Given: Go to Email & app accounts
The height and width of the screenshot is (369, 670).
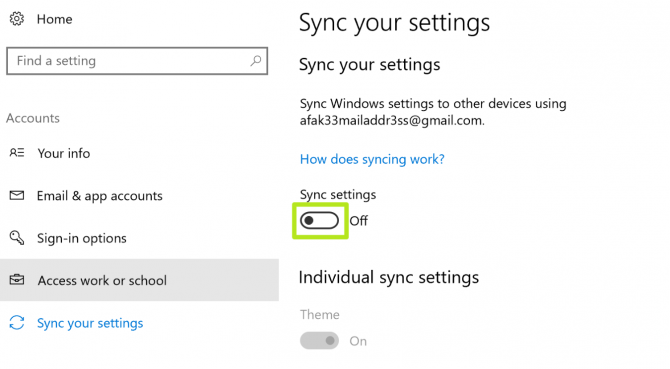Looking at the screenshot, I should [100, 196].
